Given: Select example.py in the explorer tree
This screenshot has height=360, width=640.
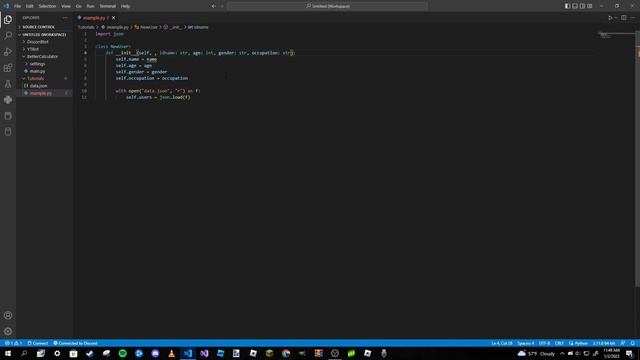Looking at the screenshot, I should tap(41, 93).
